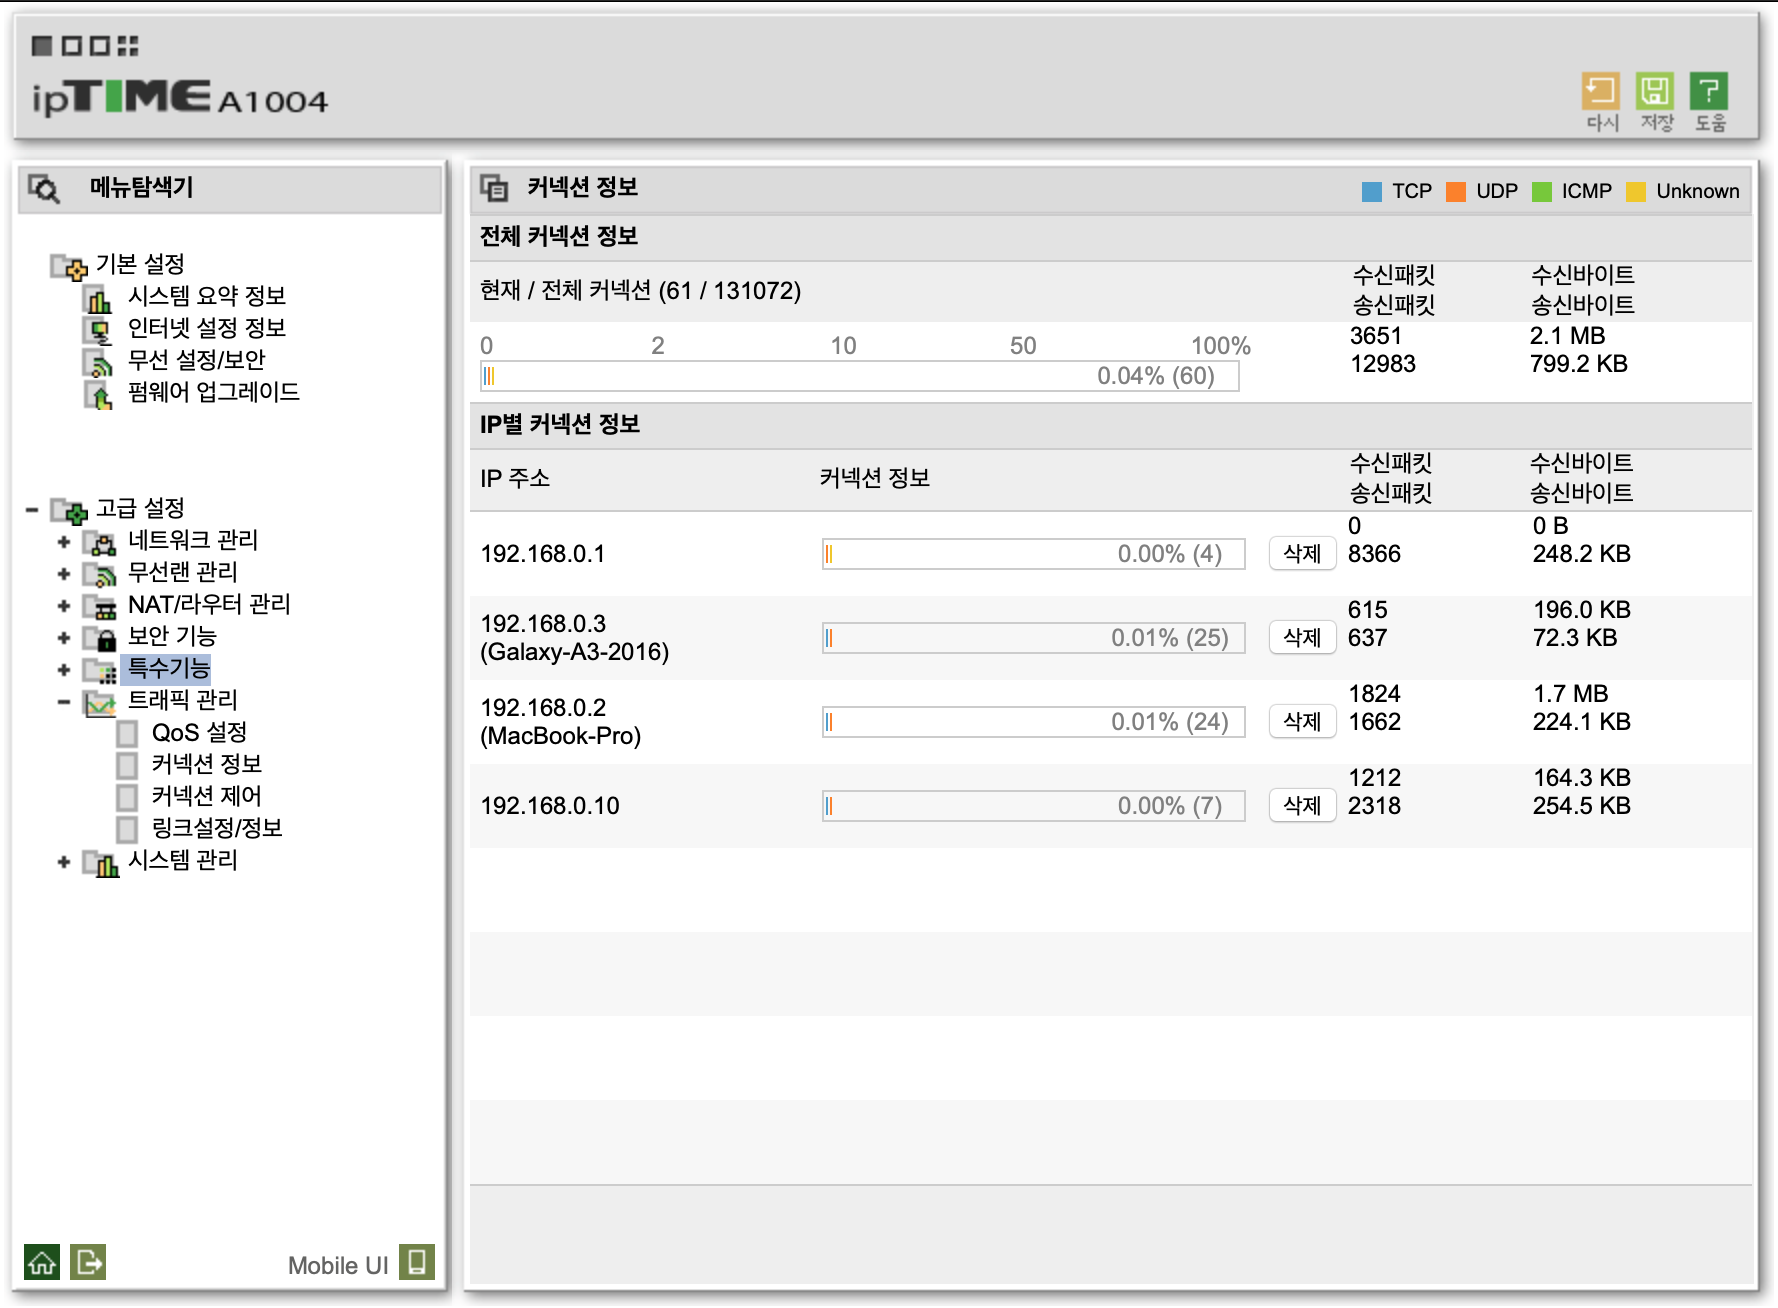Open 링크설정/정보 menu entry
1778x1308 pixels.
tap(217, 828)
